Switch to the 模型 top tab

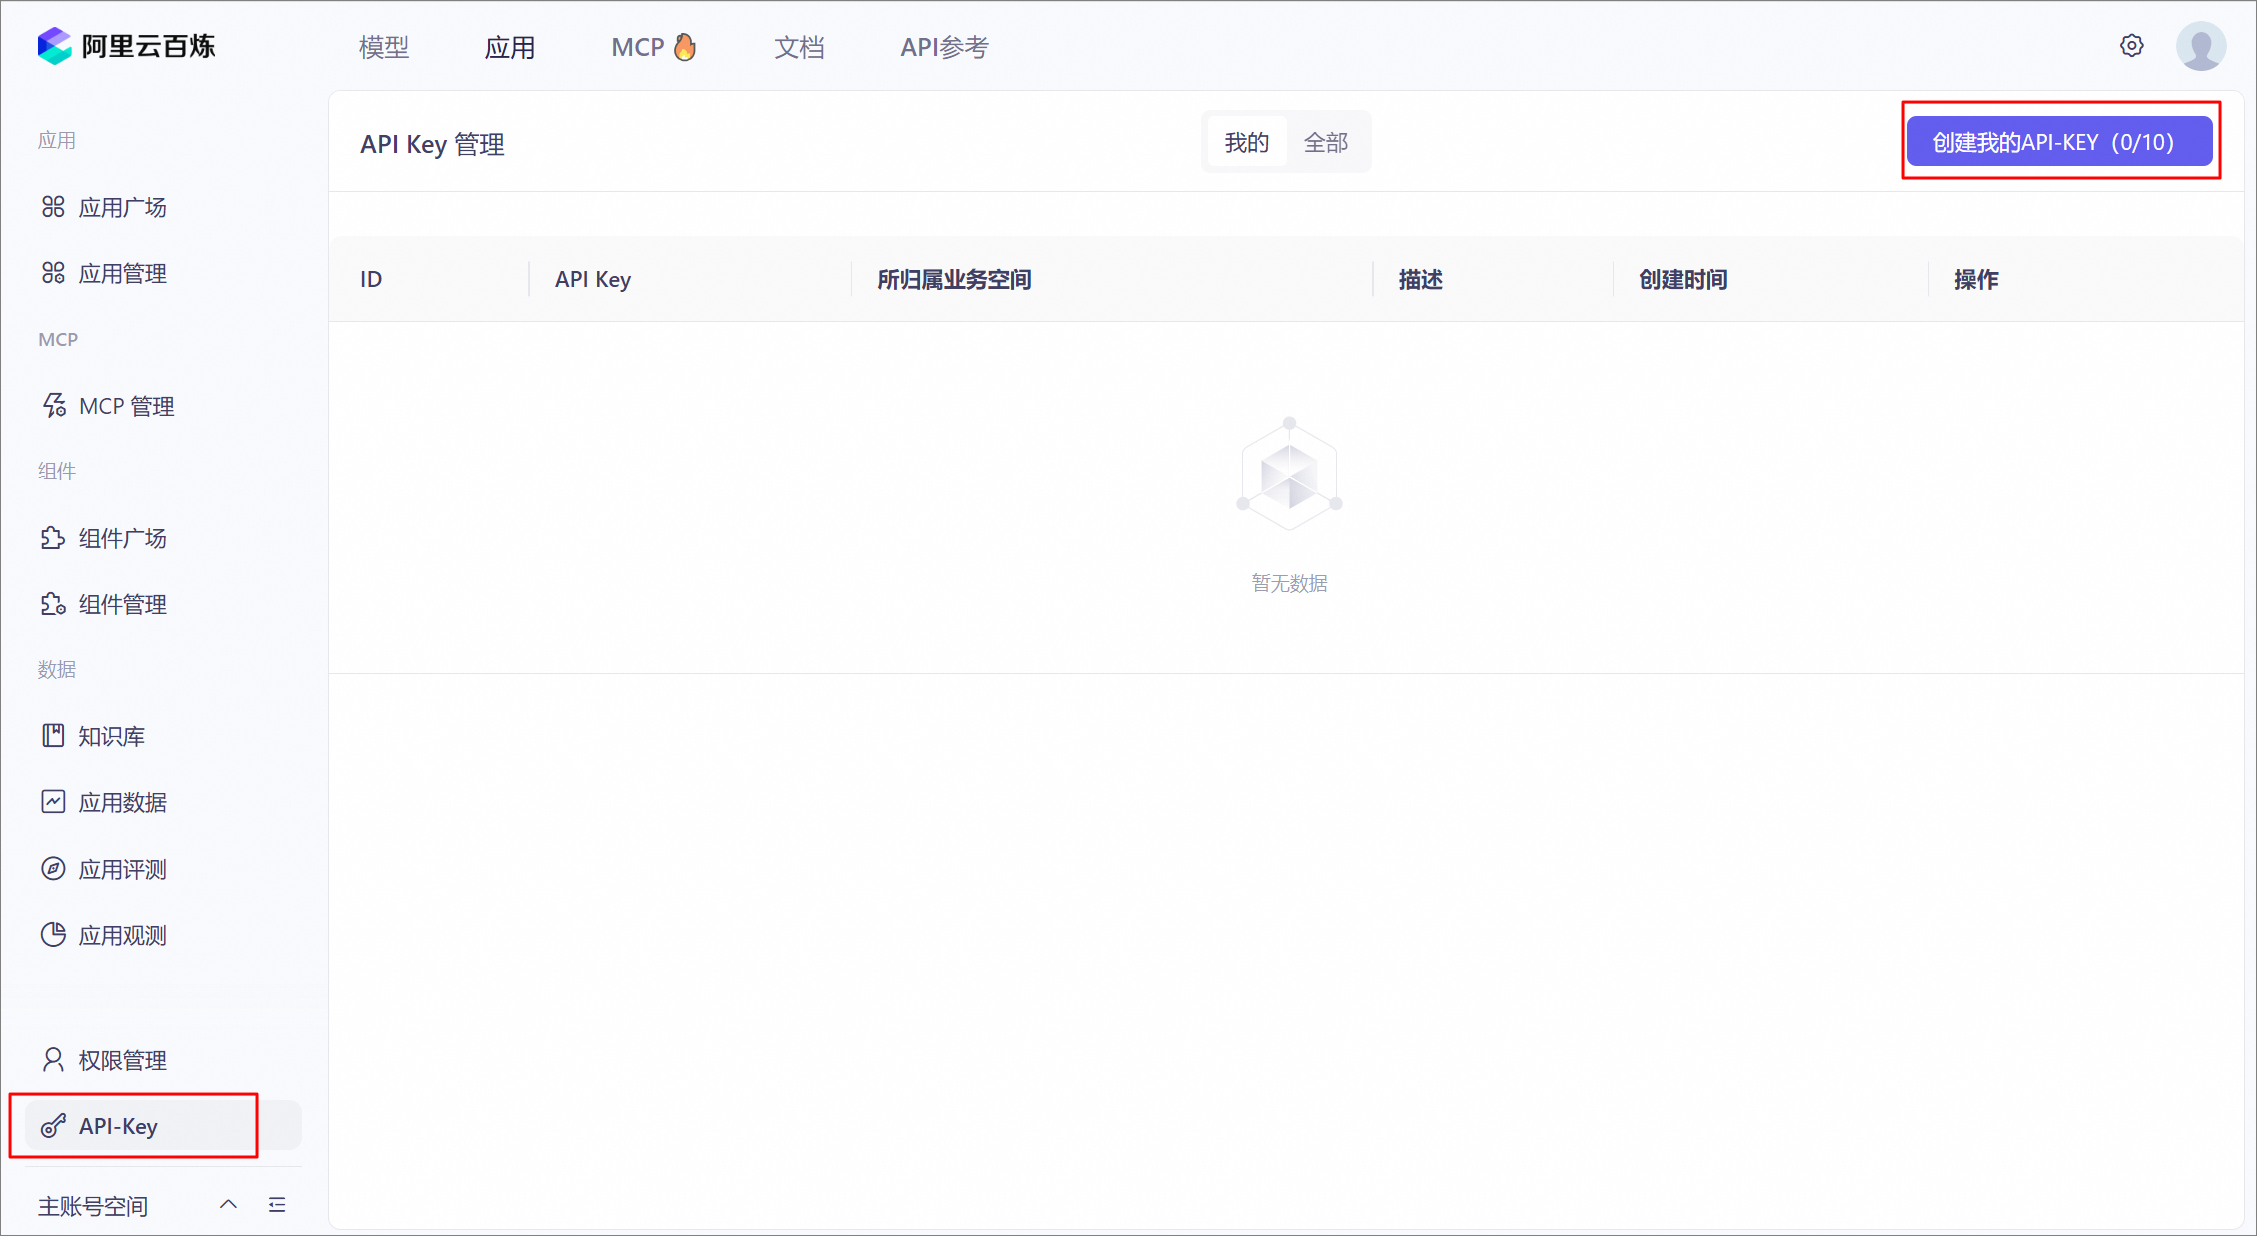(384, 47)
